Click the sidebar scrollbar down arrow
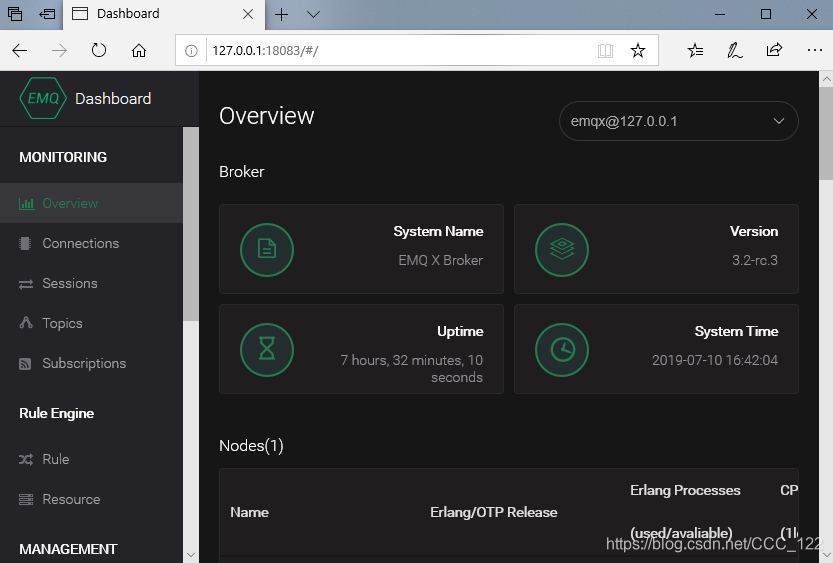The height and width of the screenshot is (563, 833). click(191, 555)
